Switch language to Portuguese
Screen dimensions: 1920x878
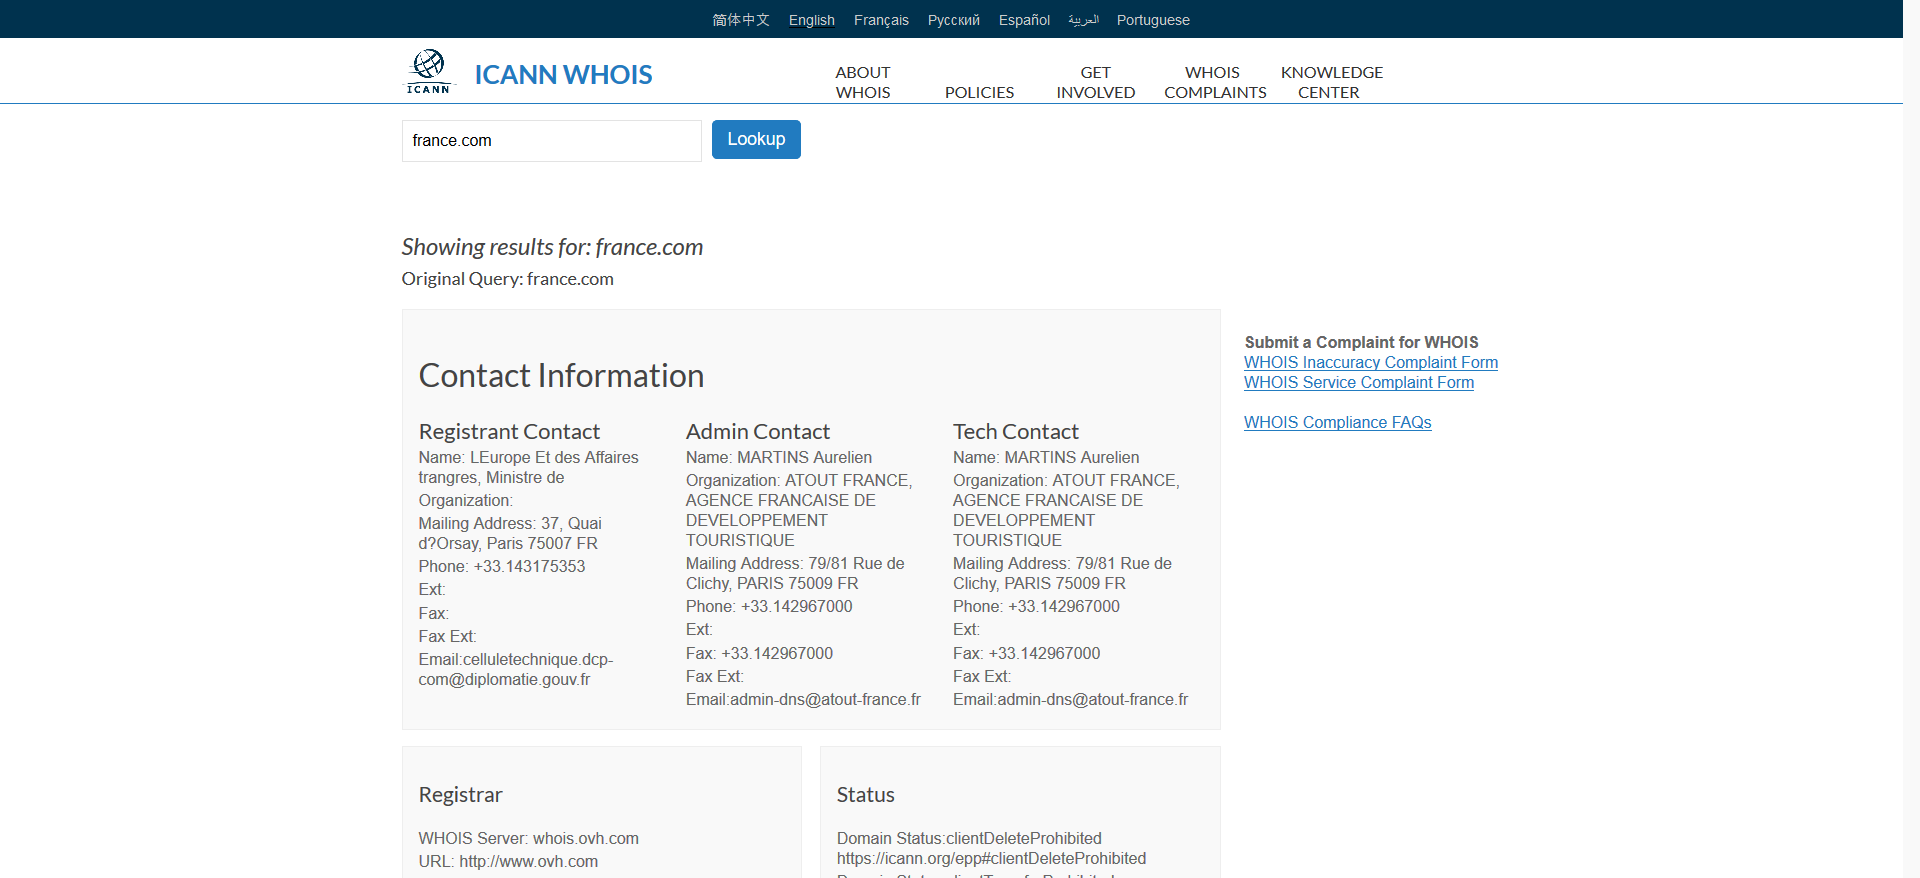tap(1153, 20)
